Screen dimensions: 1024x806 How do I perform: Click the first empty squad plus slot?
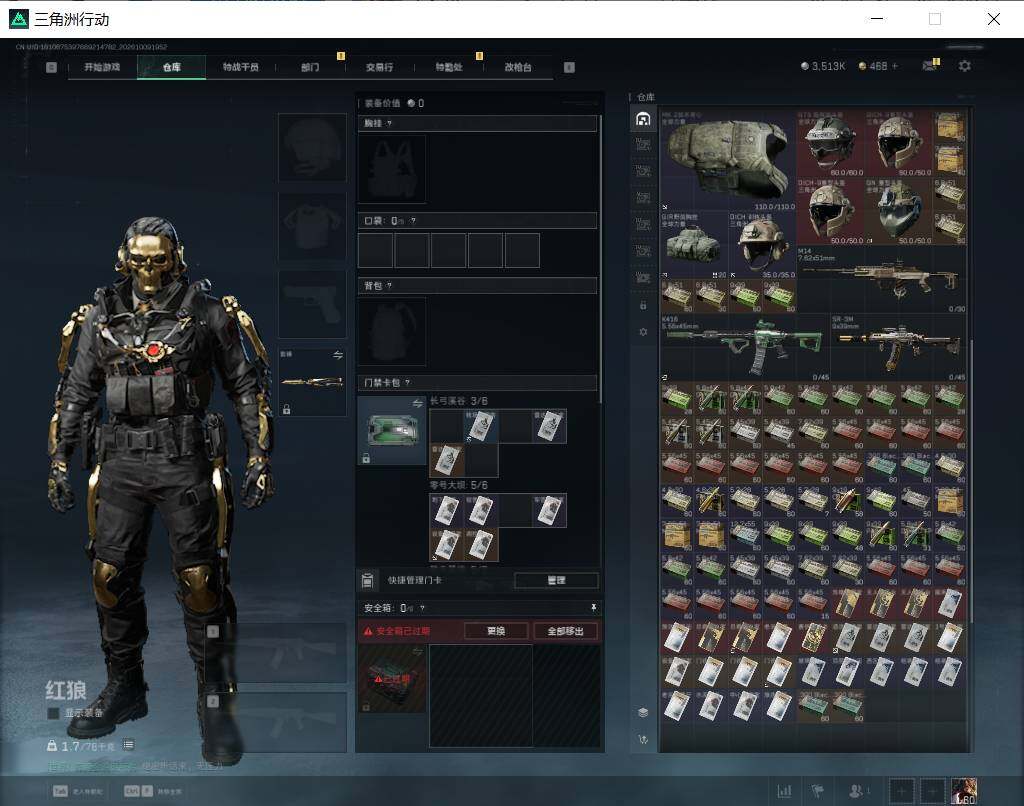(x=901, y=791)
